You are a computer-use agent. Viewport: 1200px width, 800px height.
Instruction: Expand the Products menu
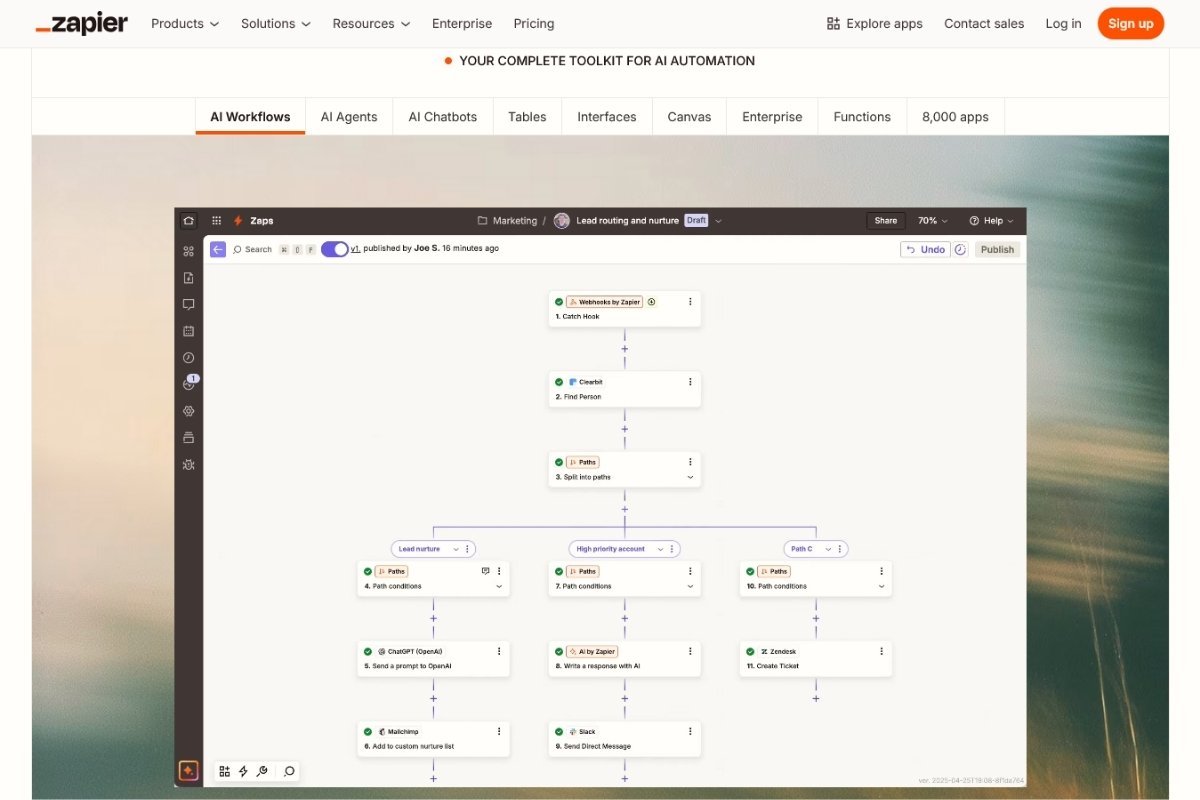185,23
